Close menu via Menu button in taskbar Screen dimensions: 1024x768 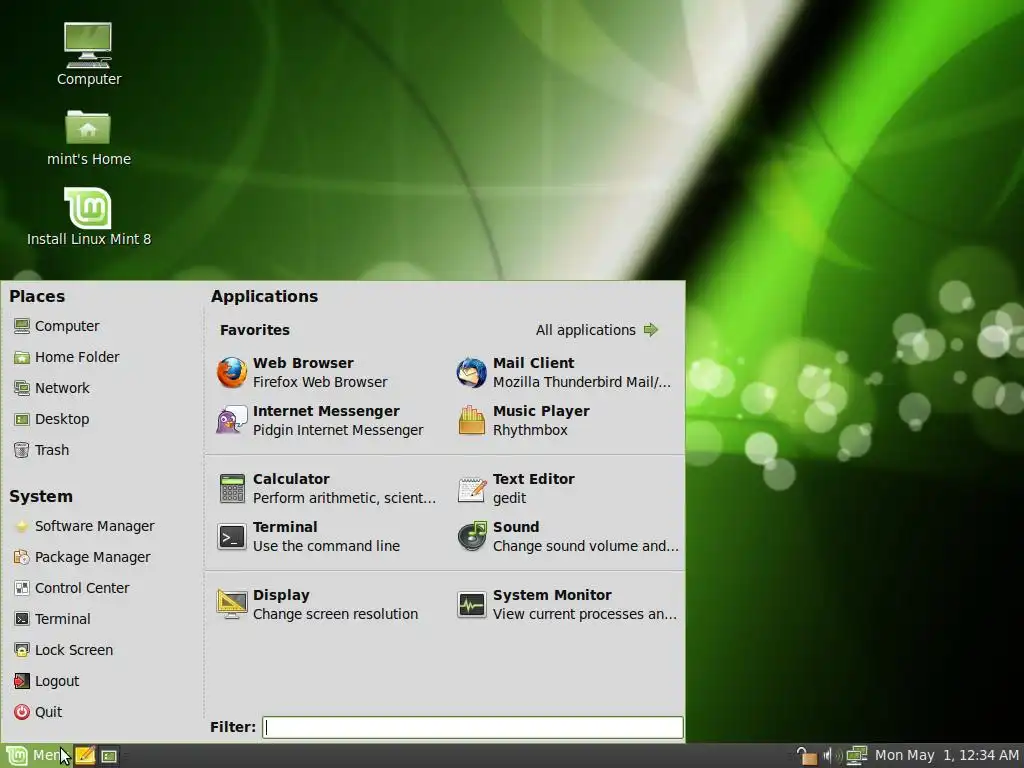tap(35, 756)
